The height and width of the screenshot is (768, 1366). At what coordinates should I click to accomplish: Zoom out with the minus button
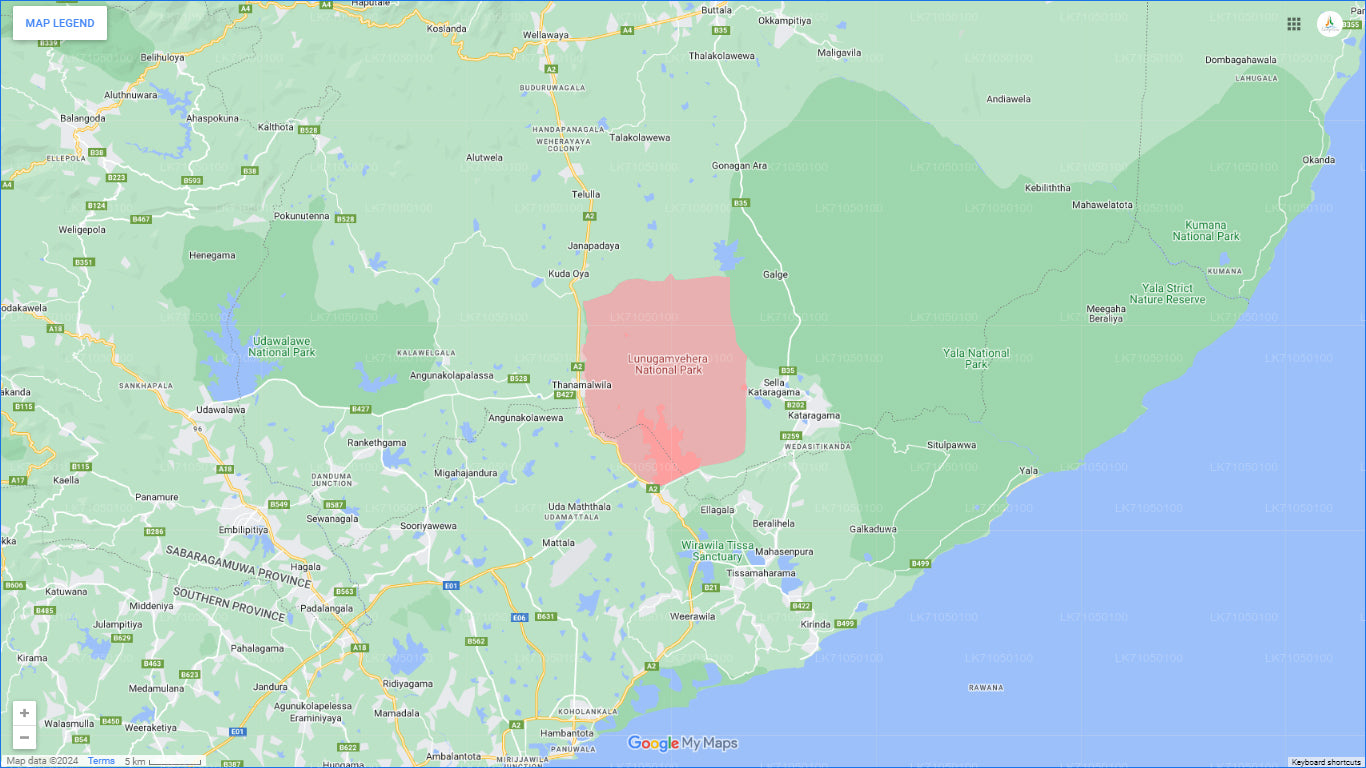point(24,738)
